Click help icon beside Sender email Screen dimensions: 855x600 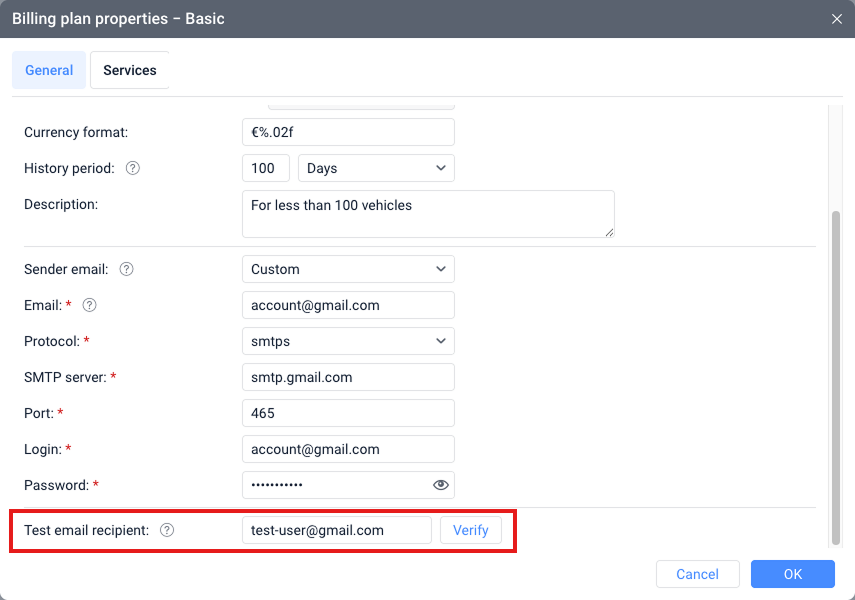127,269
